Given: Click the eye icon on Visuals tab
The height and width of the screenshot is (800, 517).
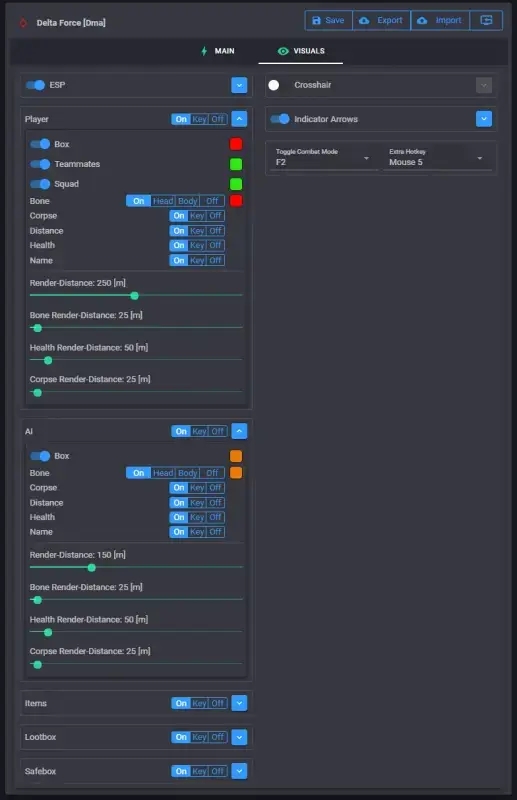Looking at the screenshot, I should tap(283, 51).
